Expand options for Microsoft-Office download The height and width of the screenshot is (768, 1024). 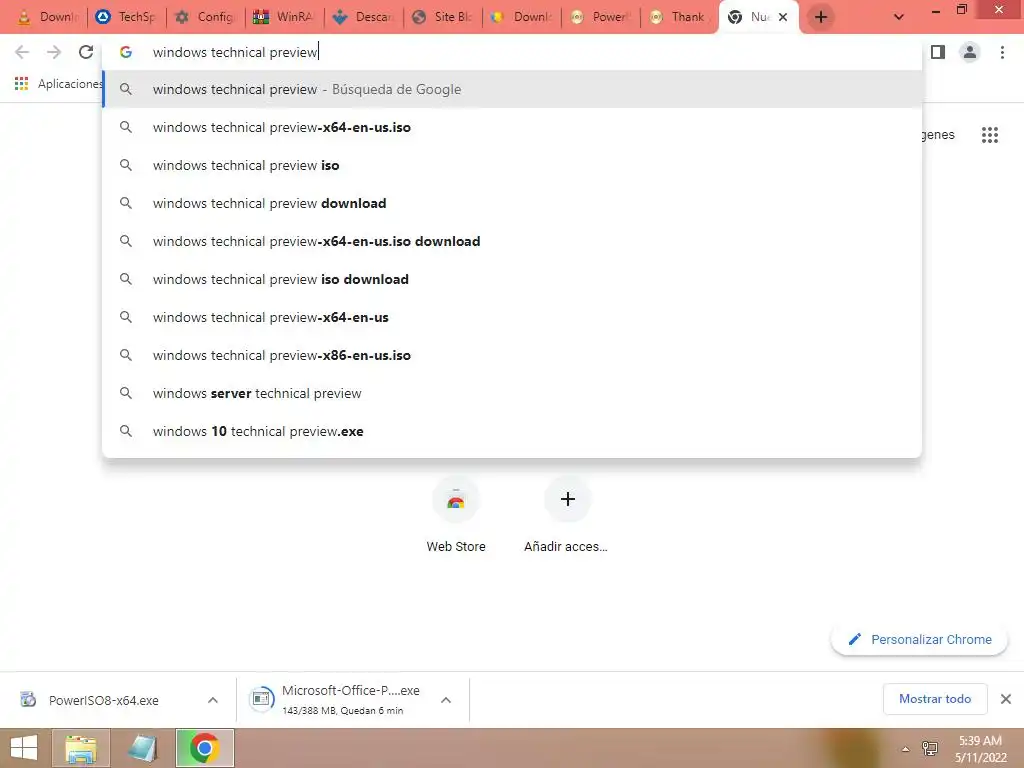click(446, 700)
